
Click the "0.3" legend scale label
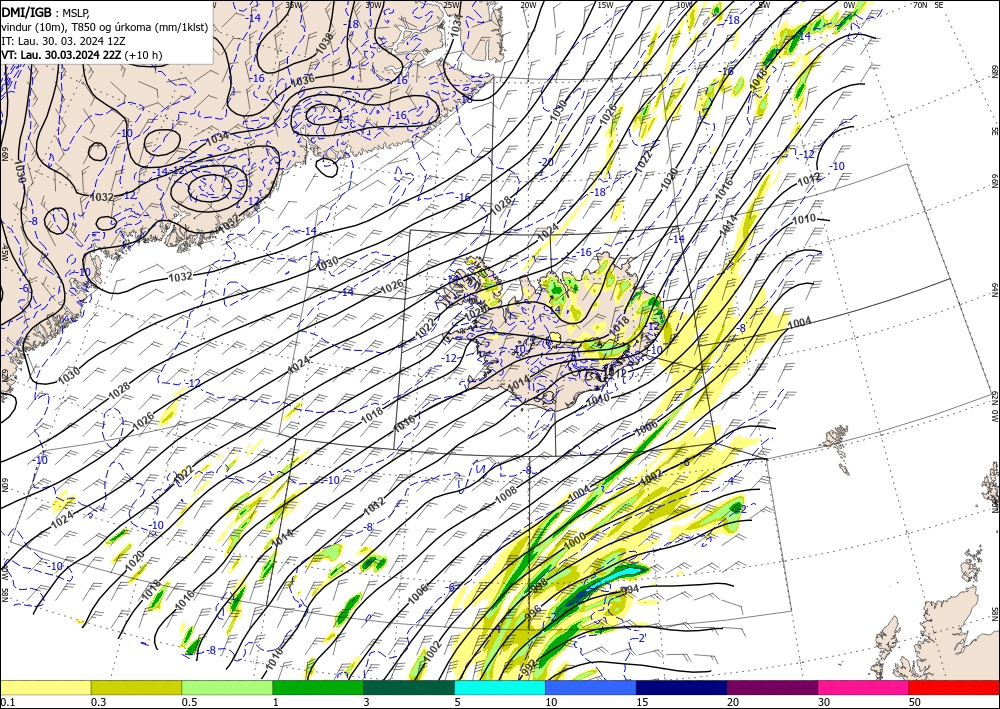(97, 702)
